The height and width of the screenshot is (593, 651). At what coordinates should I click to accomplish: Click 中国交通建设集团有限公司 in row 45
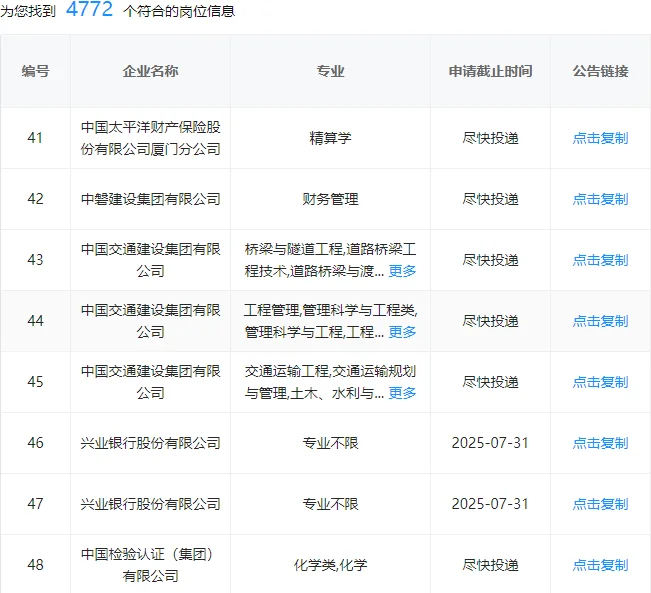tap(150, 382)
